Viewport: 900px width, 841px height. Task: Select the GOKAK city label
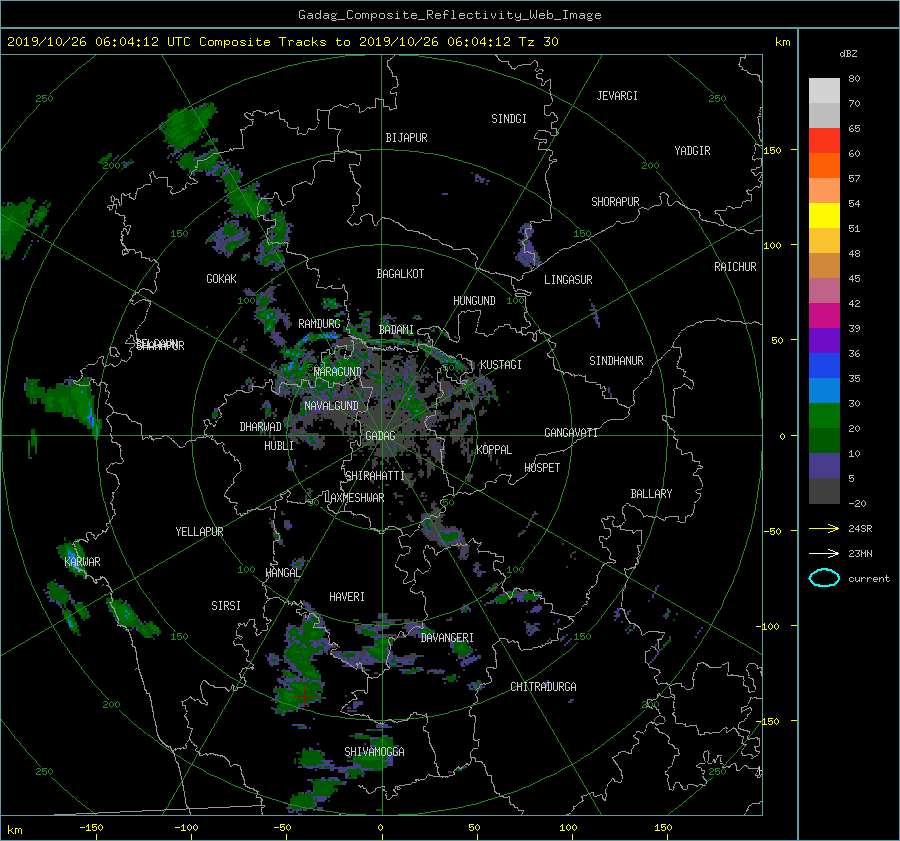[221, 279]
